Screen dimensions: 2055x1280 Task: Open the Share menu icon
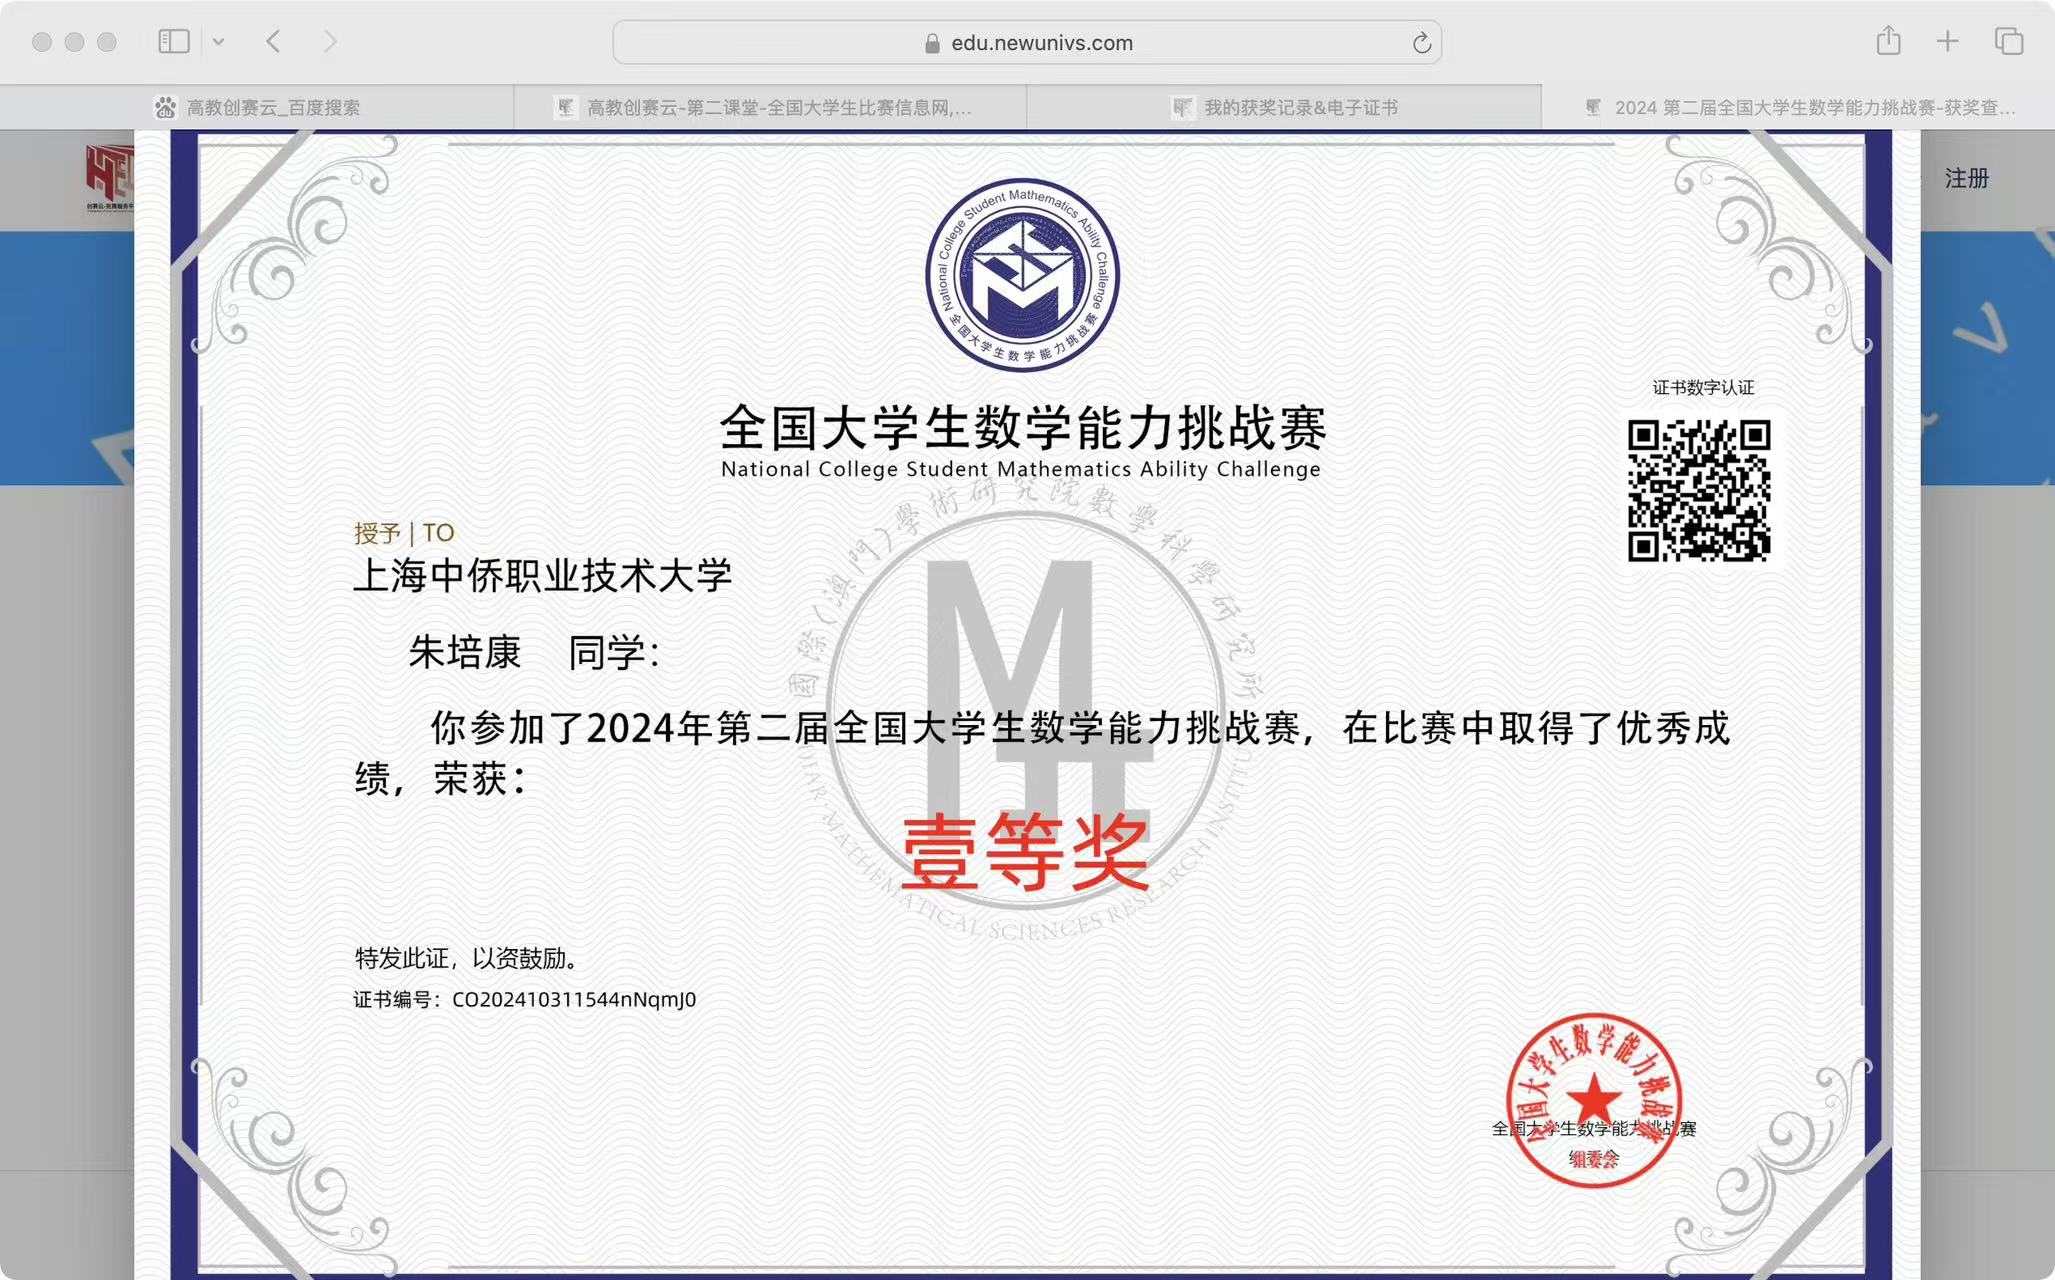coord(1888,41)
